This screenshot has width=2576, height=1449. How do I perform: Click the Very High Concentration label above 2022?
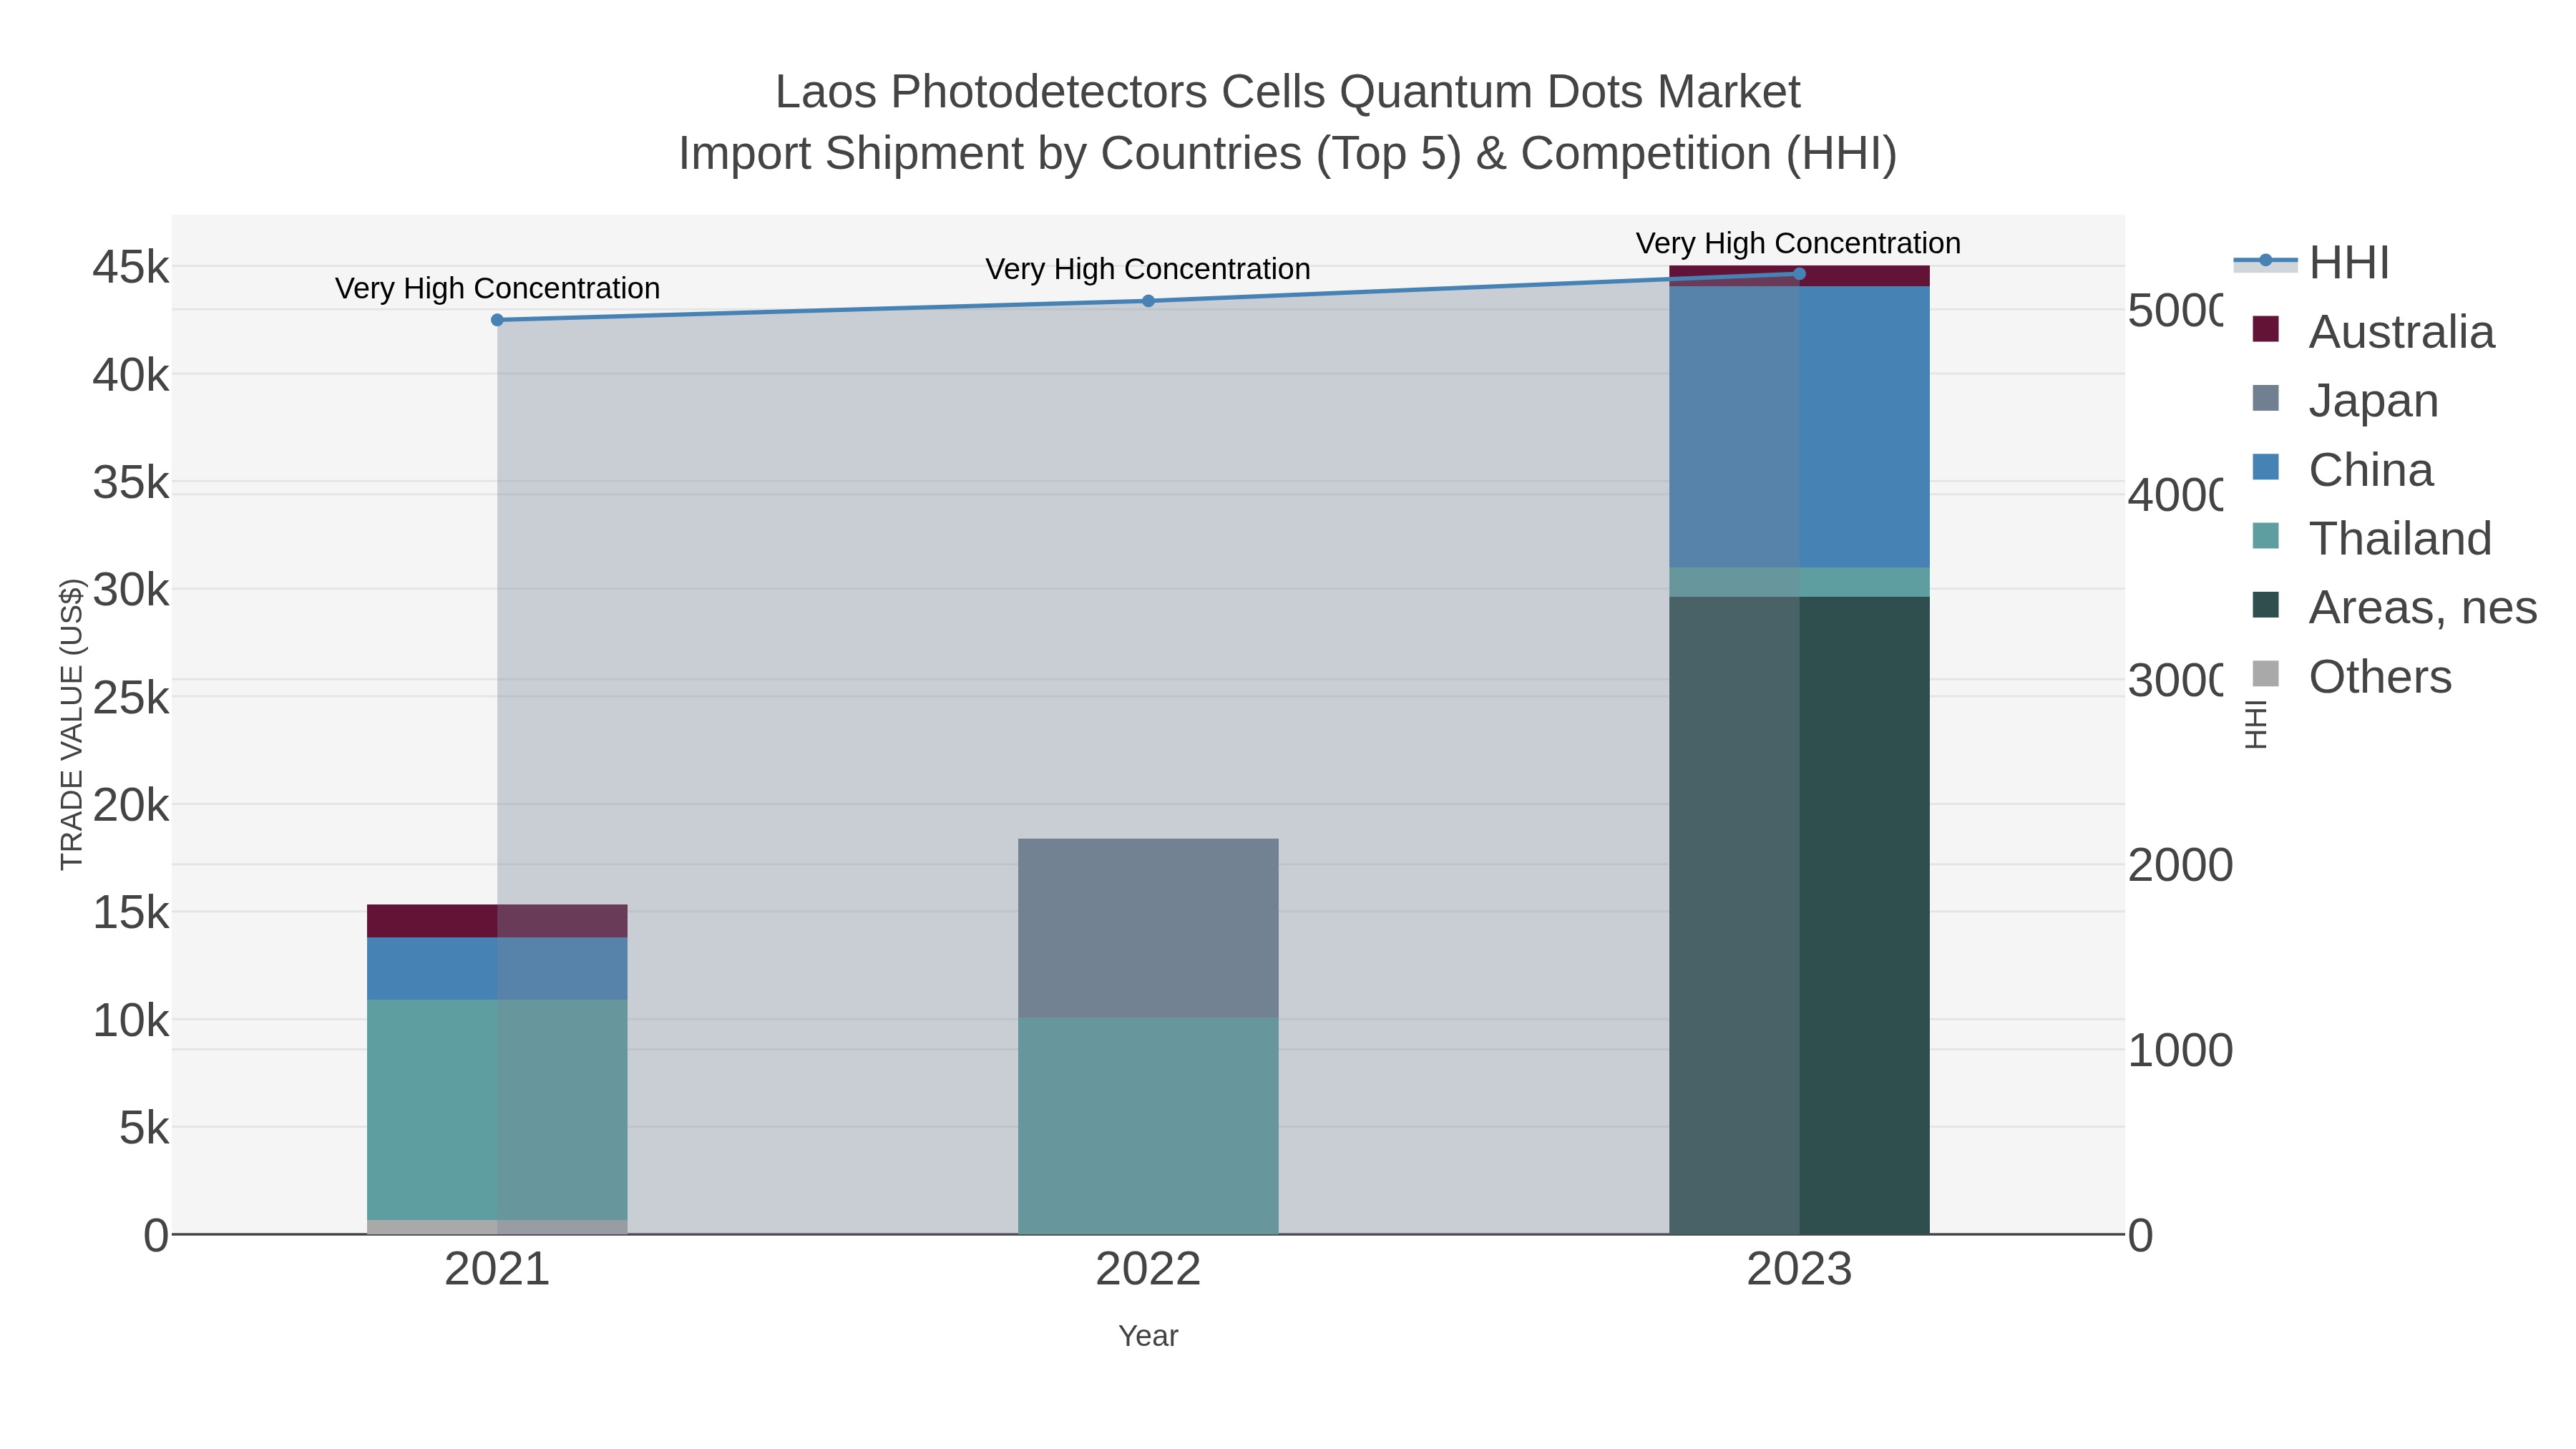pos(1148,269)
